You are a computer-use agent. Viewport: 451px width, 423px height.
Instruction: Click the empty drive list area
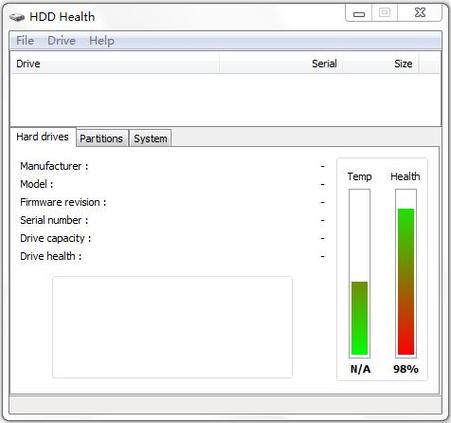tap(226, 100)
